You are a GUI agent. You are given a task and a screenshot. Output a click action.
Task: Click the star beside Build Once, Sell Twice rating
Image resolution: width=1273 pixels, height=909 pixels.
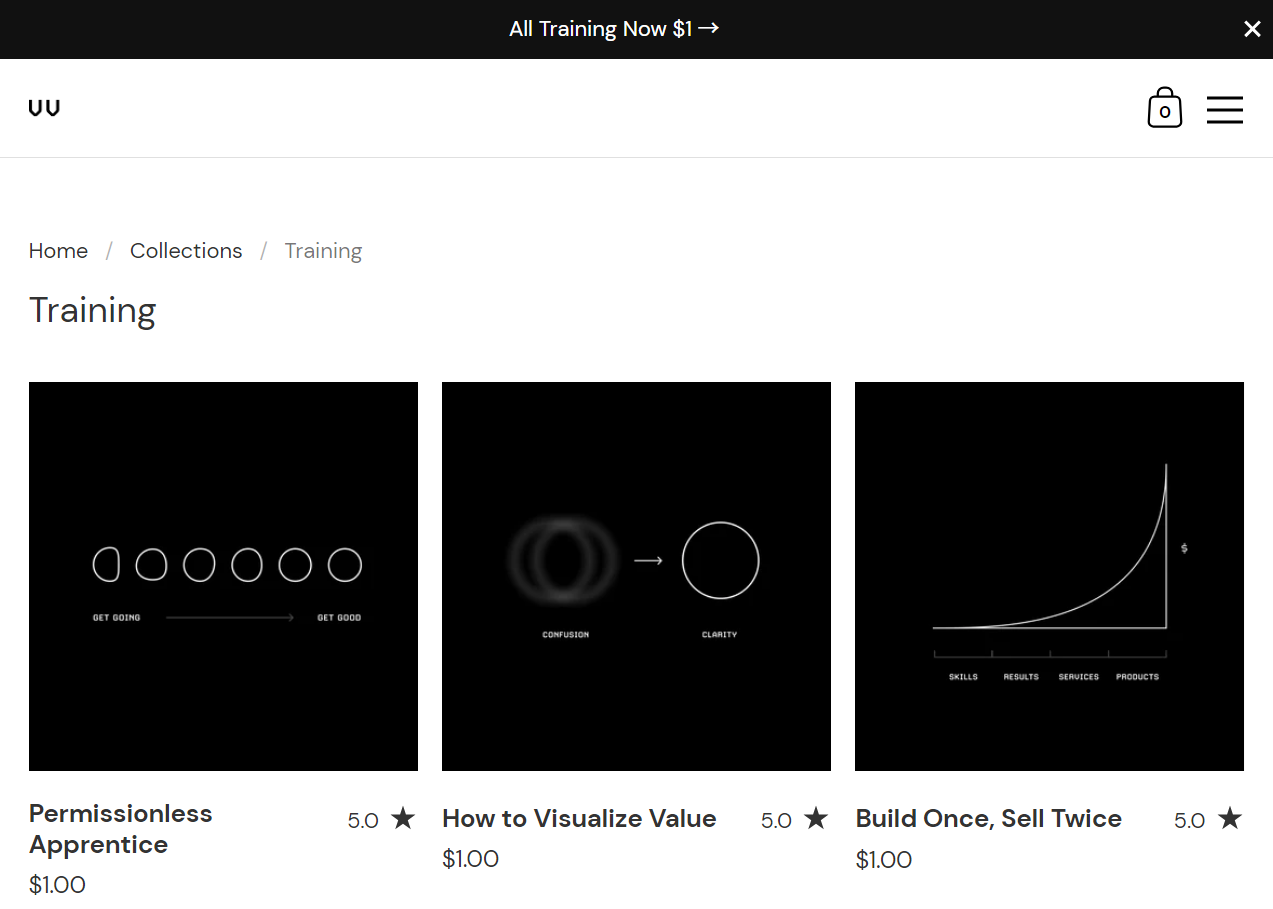(1230, 818)
